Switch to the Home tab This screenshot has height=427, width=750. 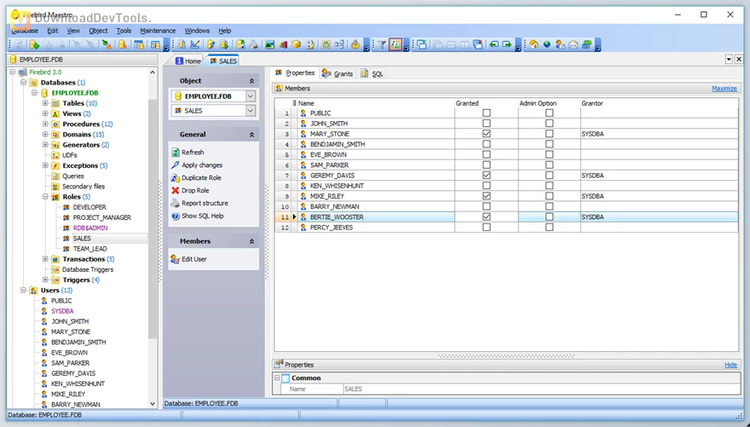point(188,61)
